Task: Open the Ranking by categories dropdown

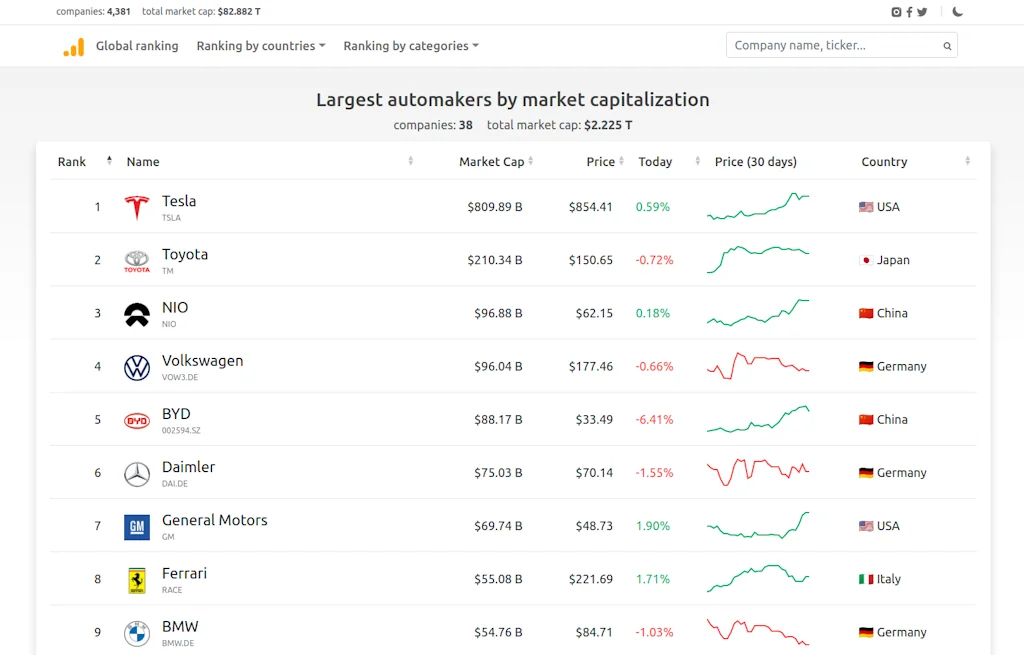Action: coord(410,45)
